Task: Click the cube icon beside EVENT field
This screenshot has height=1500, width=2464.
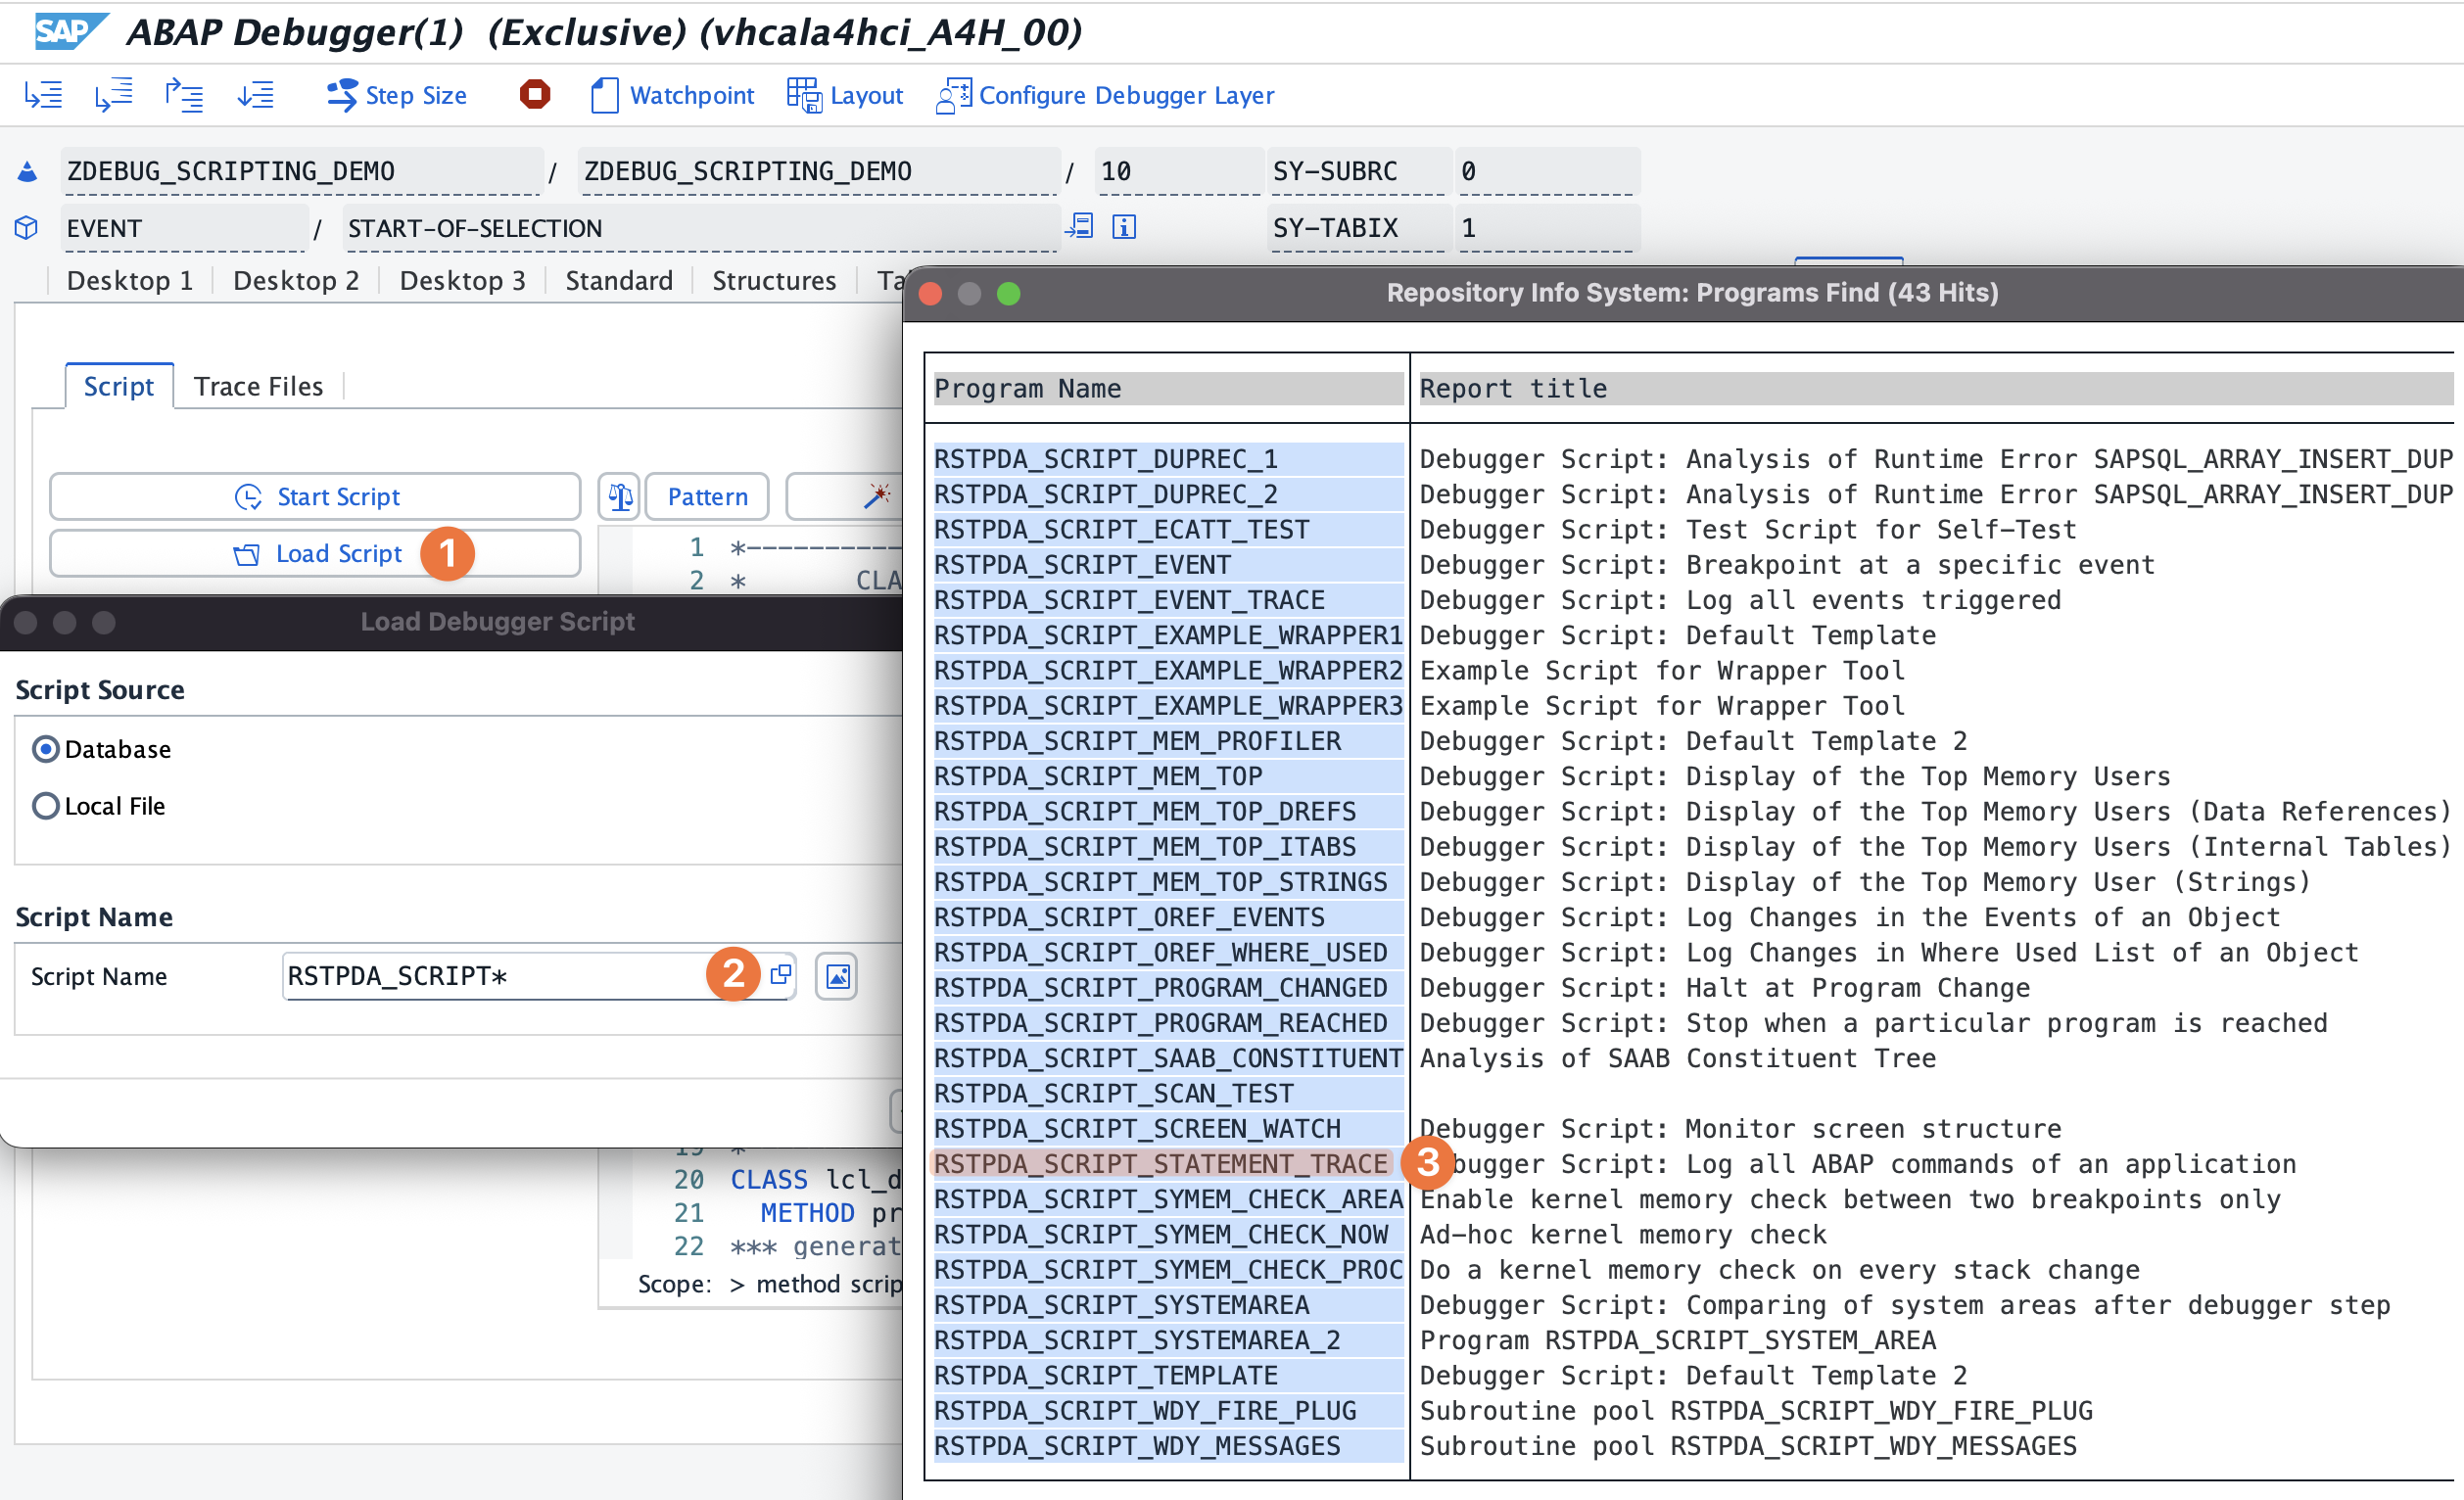Action: tap(27, 228)
